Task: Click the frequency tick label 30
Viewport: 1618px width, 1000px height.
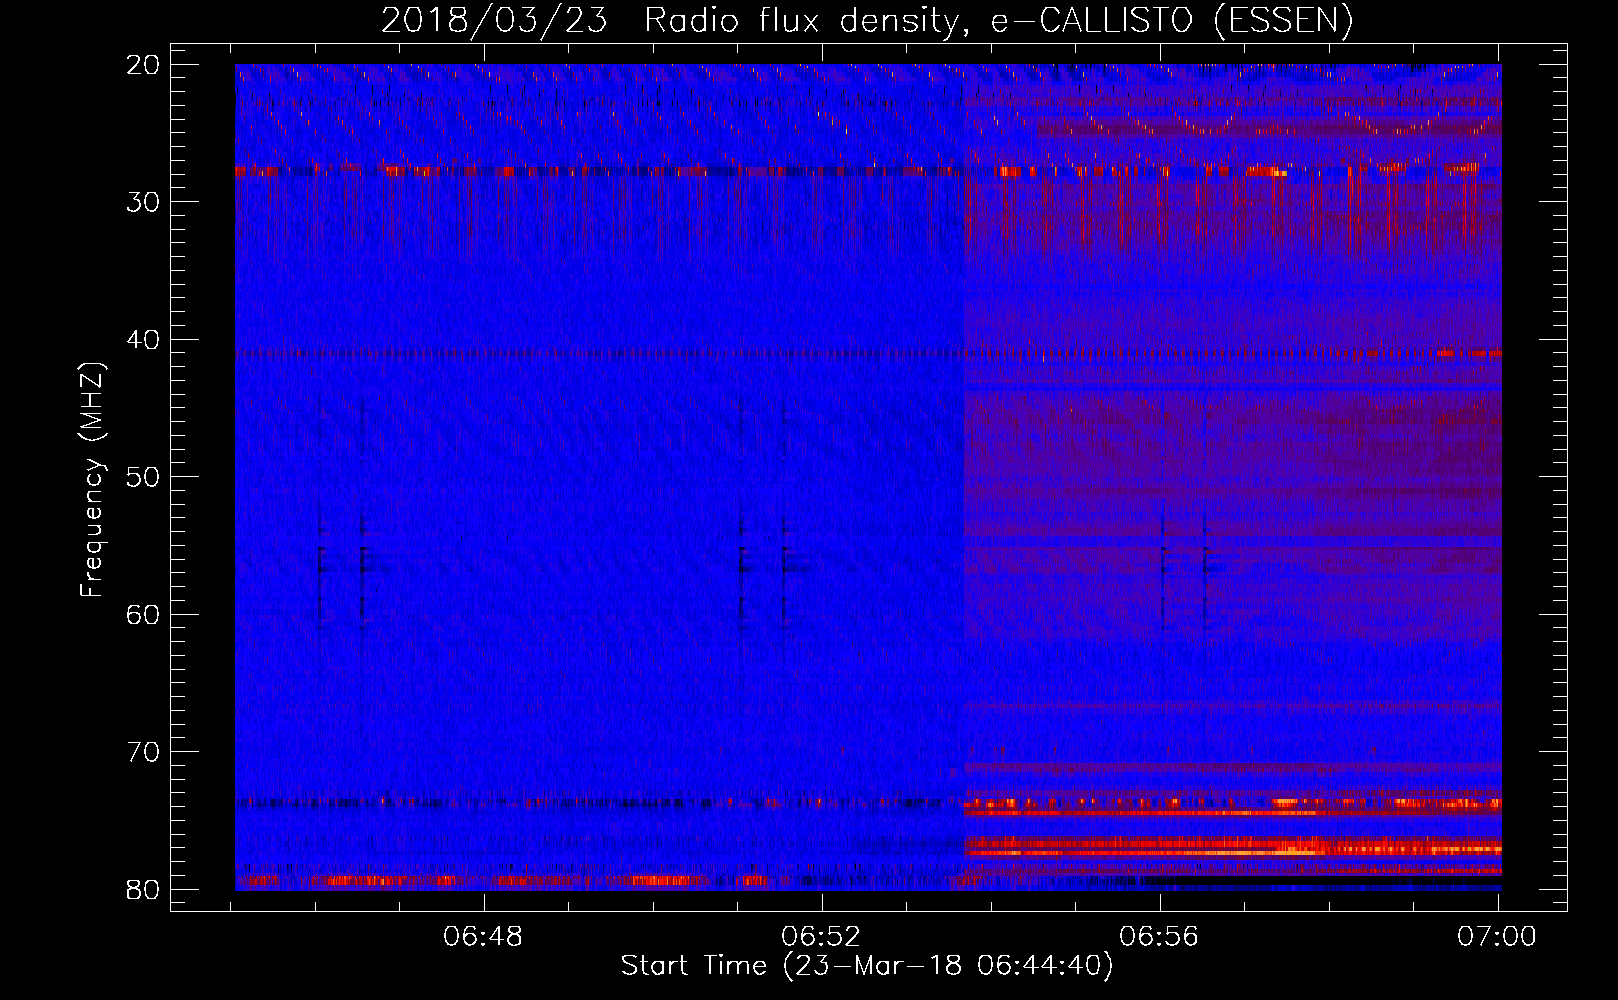Action: (144, 202)
